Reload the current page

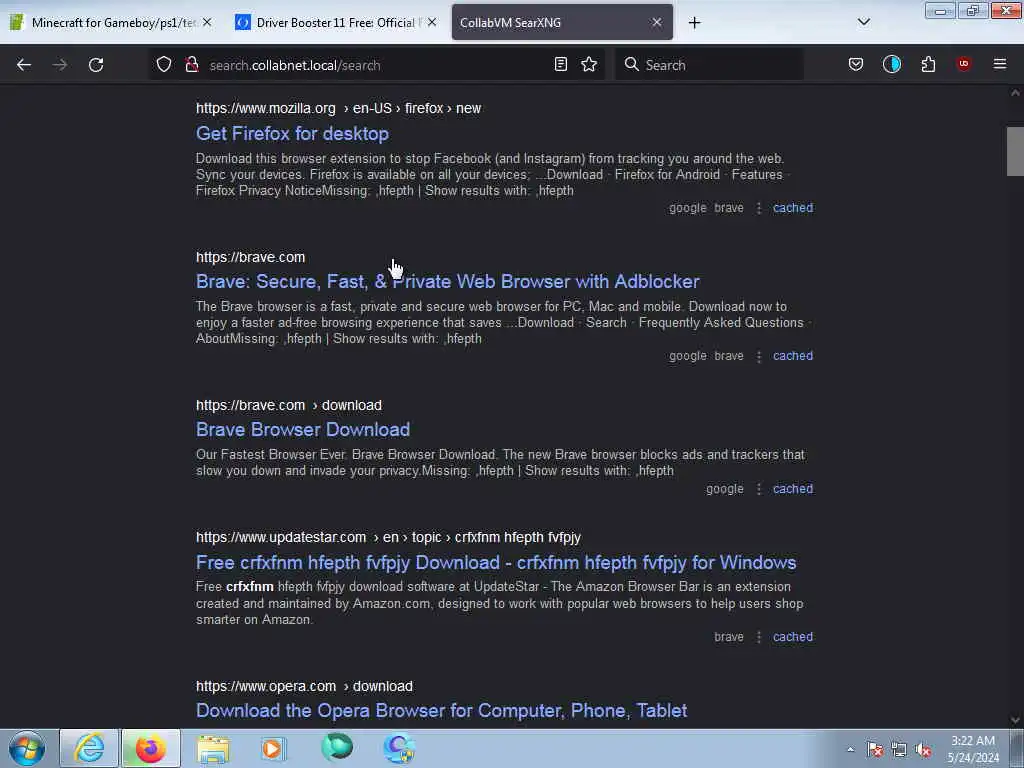tap(96, 65)
